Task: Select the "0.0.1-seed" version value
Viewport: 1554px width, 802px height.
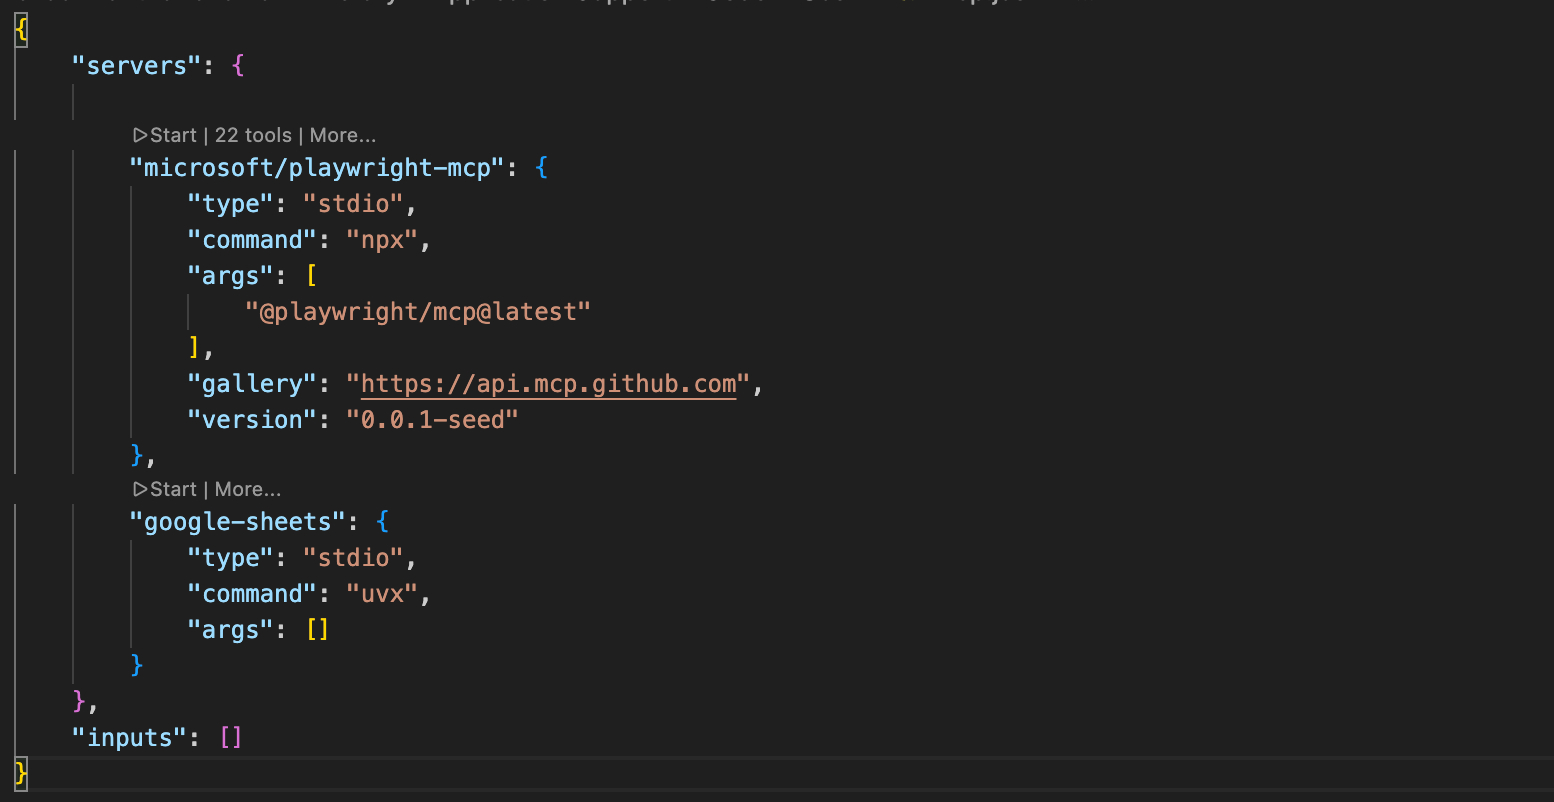Action: pyautogui.click(x=432, y=420)
